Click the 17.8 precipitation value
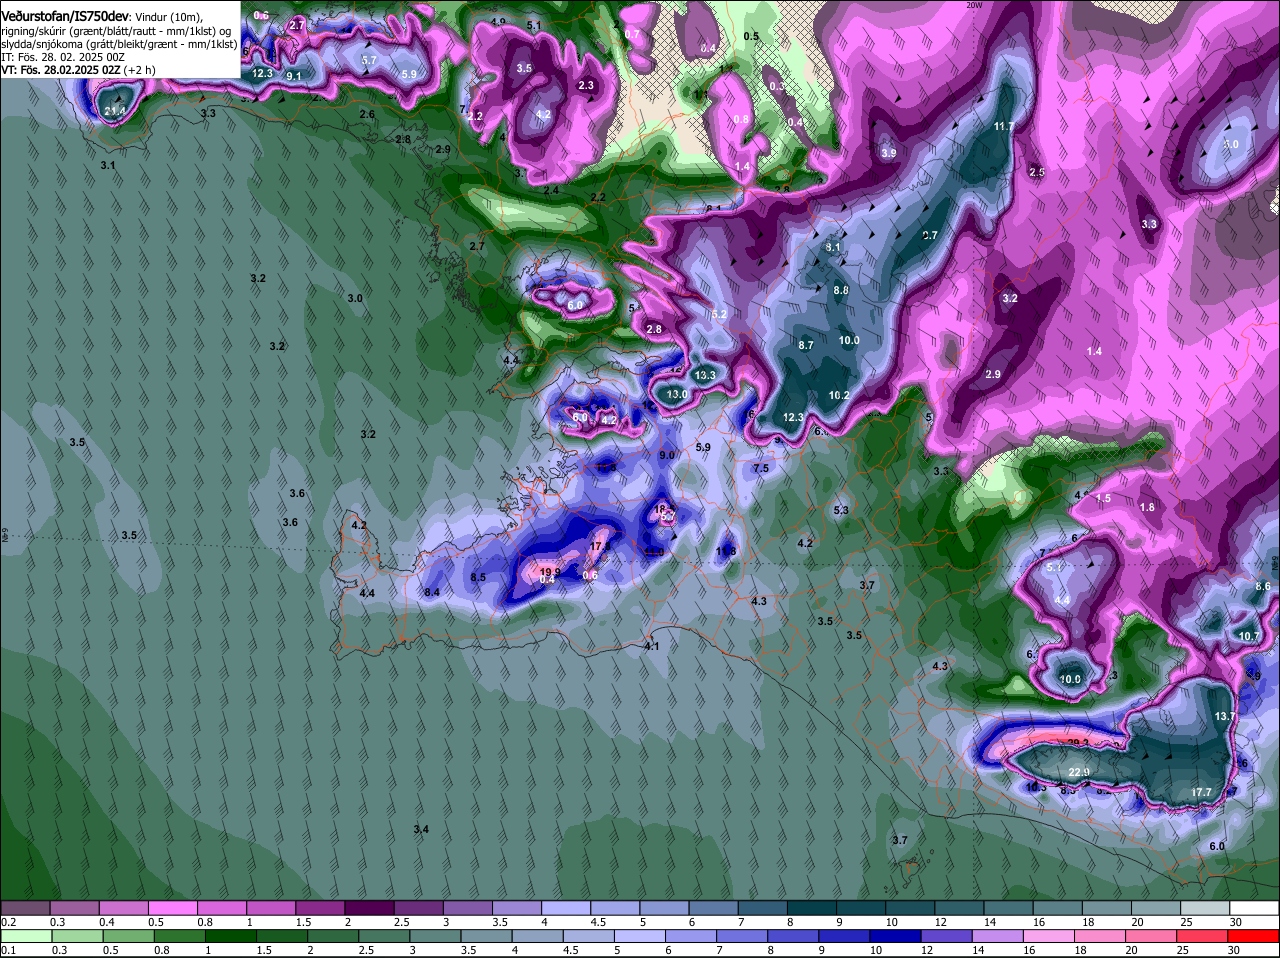Image resolution: width=1280 pixels, height=958 pixels. click(x=600, y=546)
